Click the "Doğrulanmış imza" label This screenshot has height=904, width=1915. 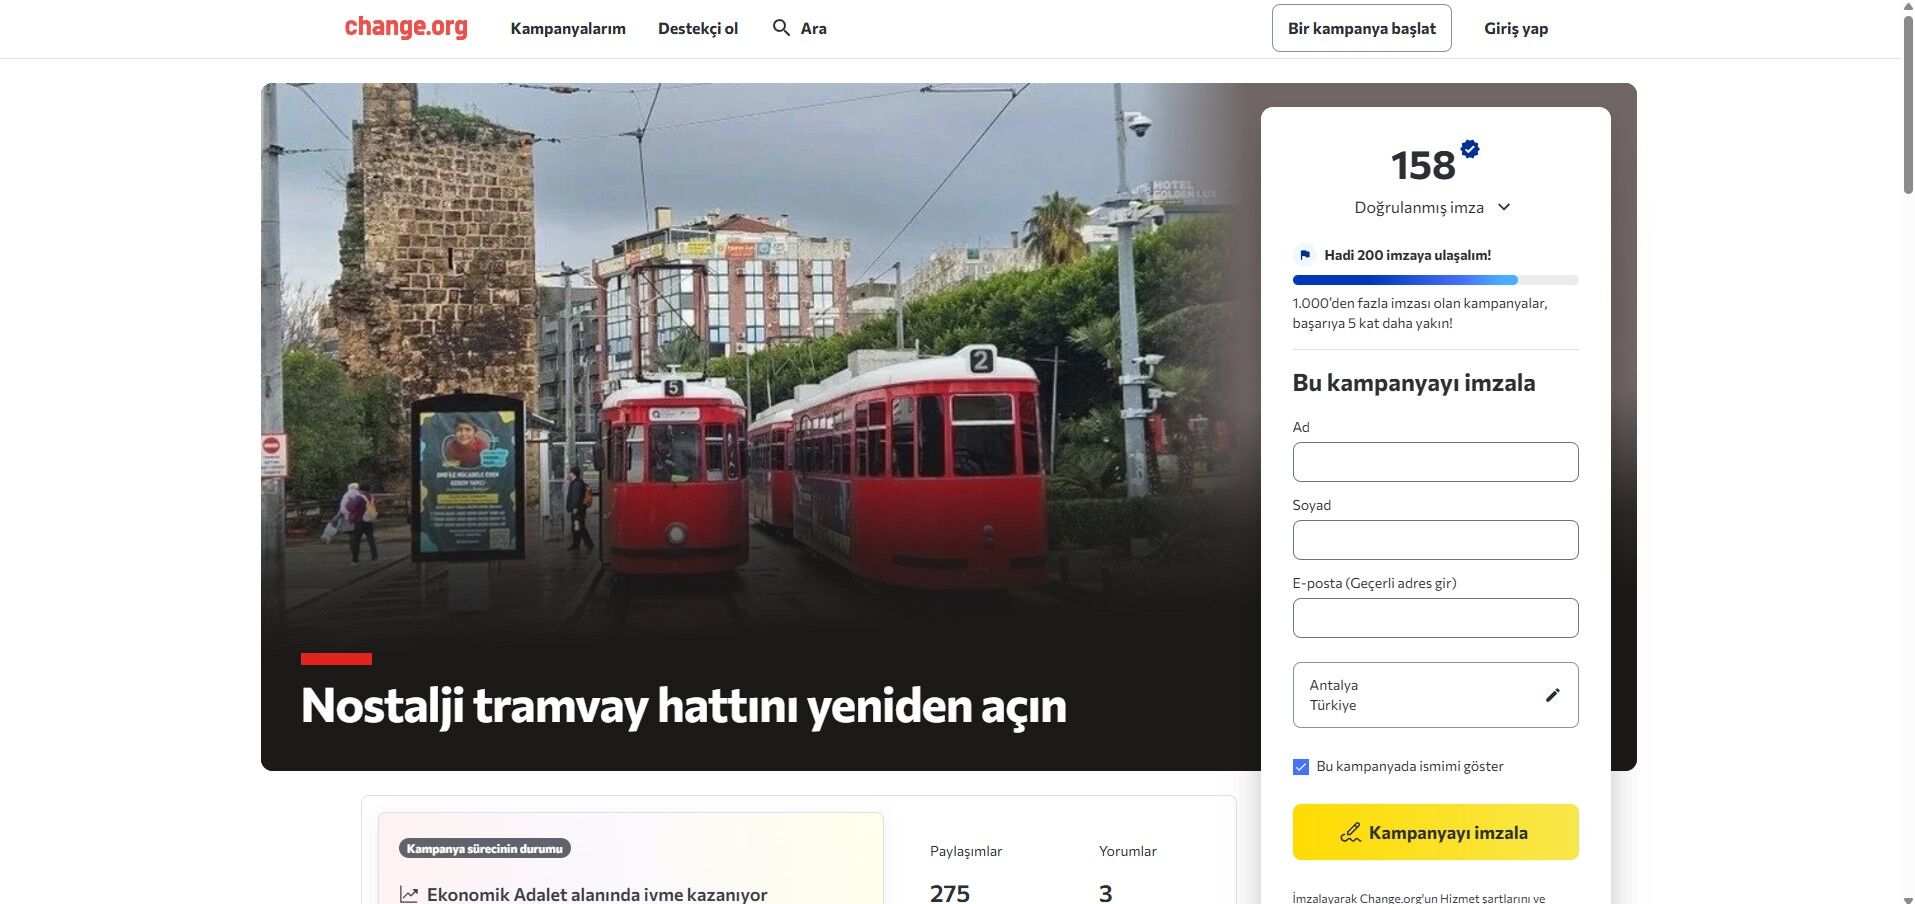click(x=1419, y=207)
